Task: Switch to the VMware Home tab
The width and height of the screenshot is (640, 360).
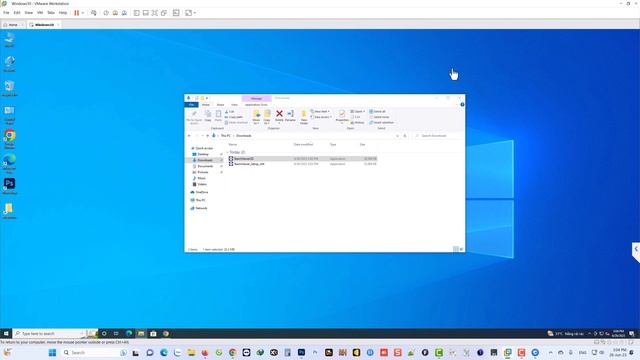Action: pyautogui.click(x=13, y=25)
